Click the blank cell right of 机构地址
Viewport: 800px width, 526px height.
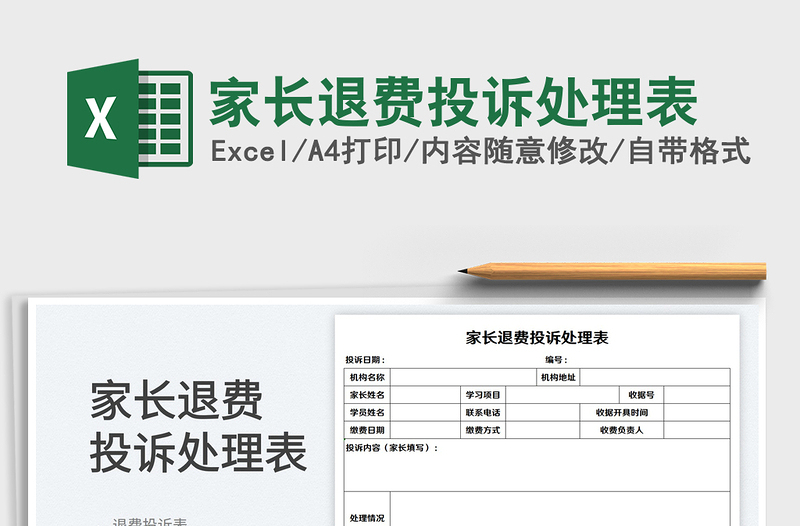(655, 378)
